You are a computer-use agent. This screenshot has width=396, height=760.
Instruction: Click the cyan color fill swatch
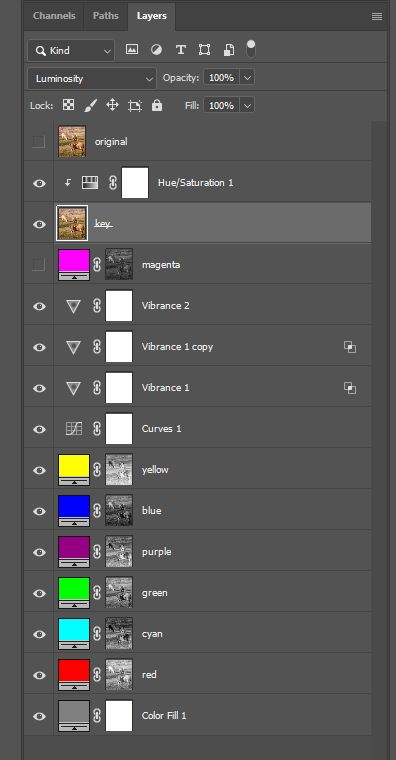74,633
